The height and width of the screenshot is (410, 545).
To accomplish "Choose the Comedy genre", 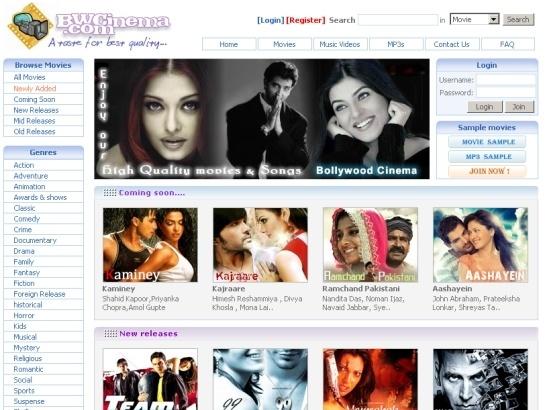I will point(27,219).
